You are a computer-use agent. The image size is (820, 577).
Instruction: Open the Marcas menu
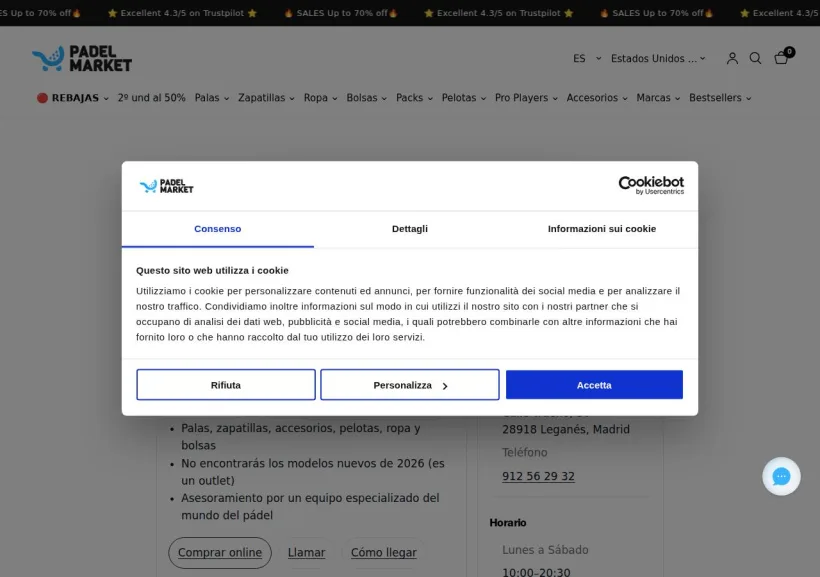[x=658, y=98]
